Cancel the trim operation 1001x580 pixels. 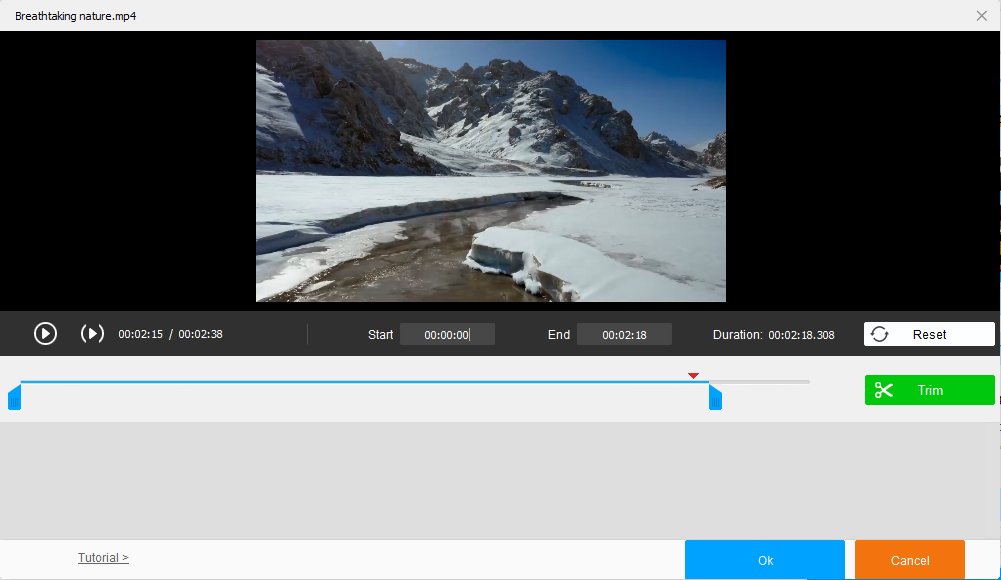click(x=908, y=560)
